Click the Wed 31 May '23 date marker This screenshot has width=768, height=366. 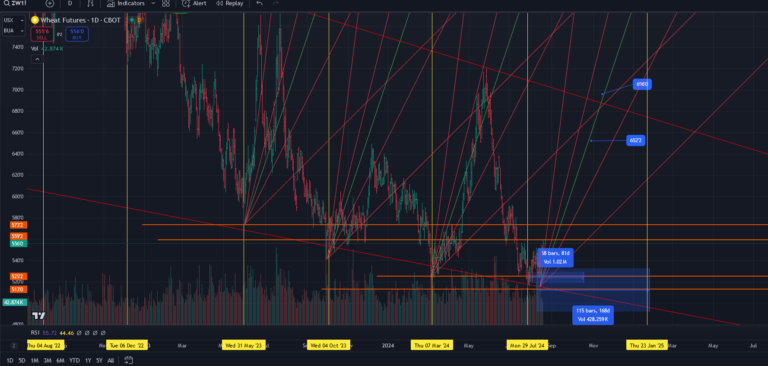point(244,345)
